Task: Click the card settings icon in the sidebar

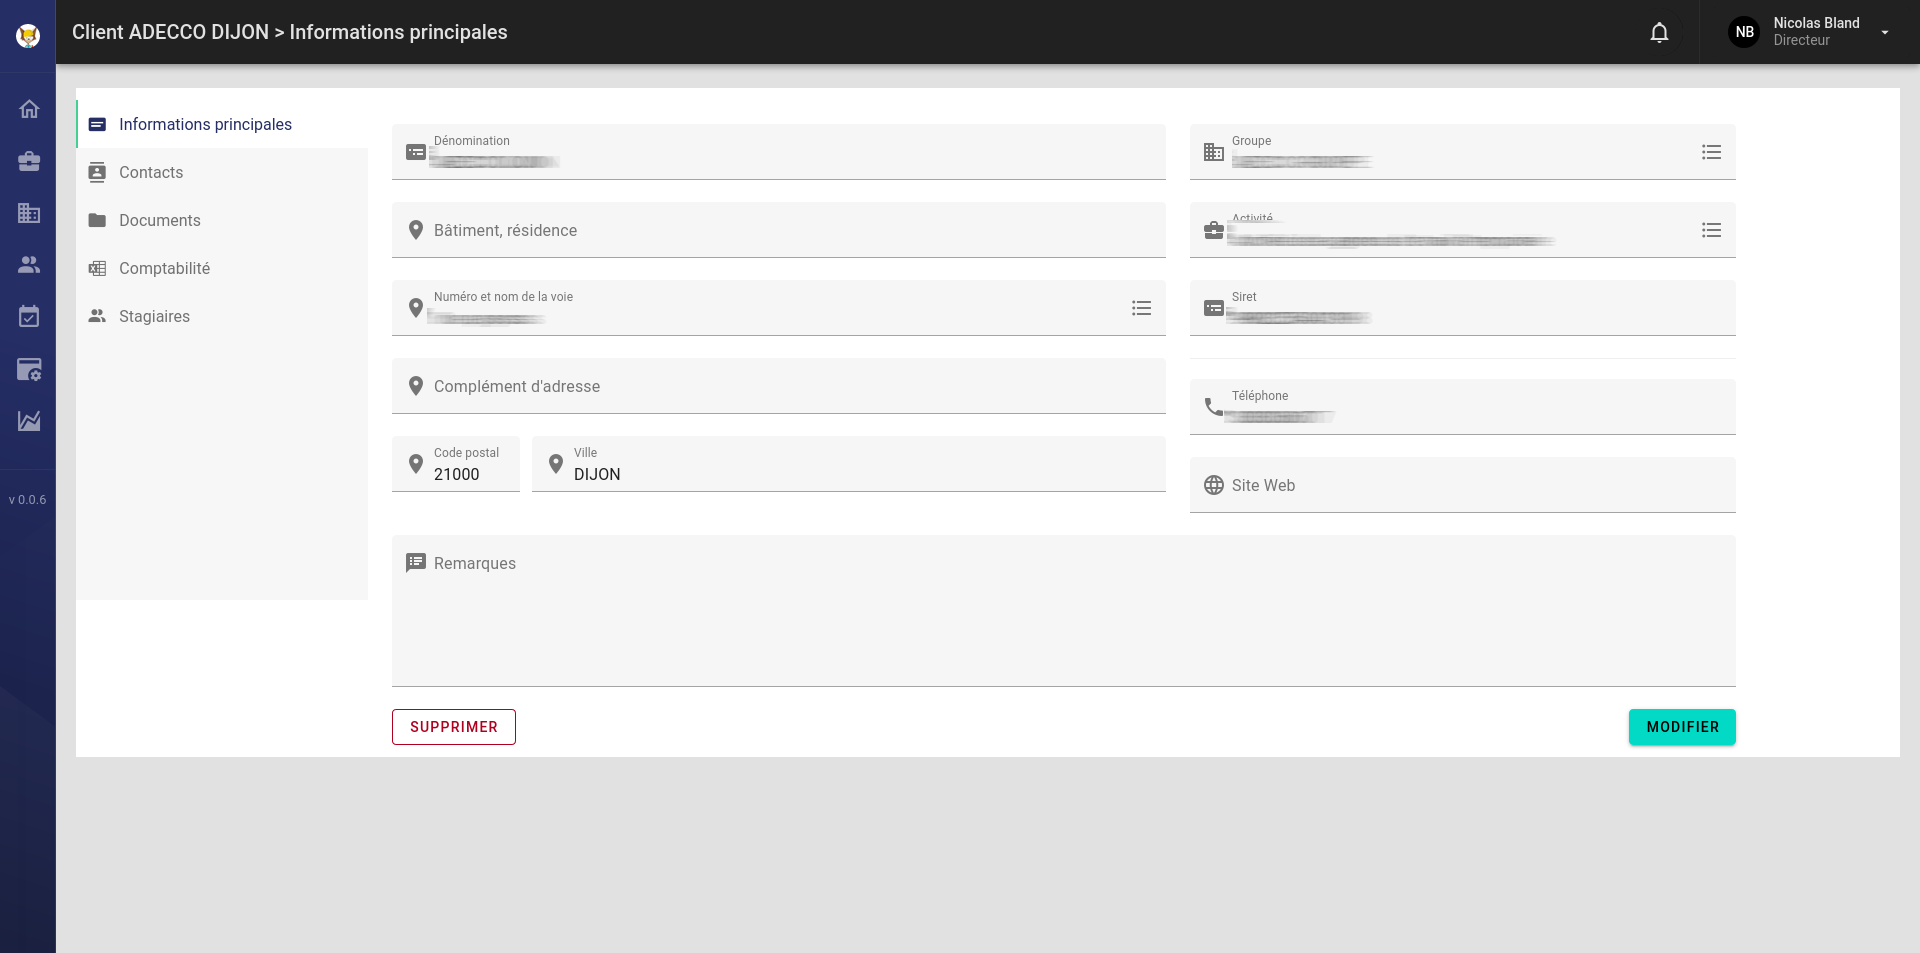Action: tap(28, 369)
